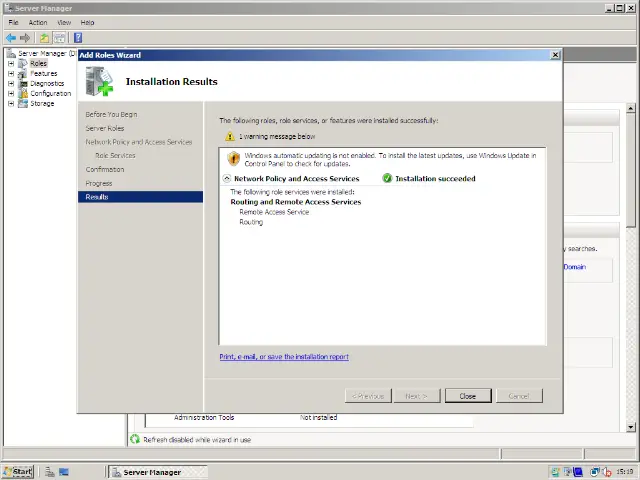The height and width of the screenshot is (480, 640).
Task: Open the File menu
Action: (x=13, y=22)
